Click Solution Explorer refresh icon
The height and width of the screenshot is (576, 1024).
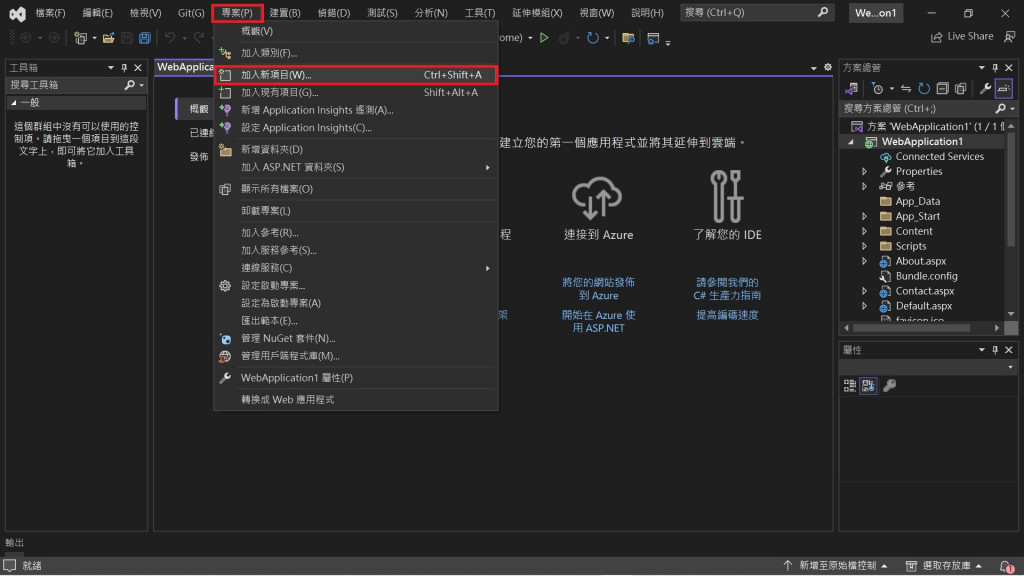[x=923, y=88]
